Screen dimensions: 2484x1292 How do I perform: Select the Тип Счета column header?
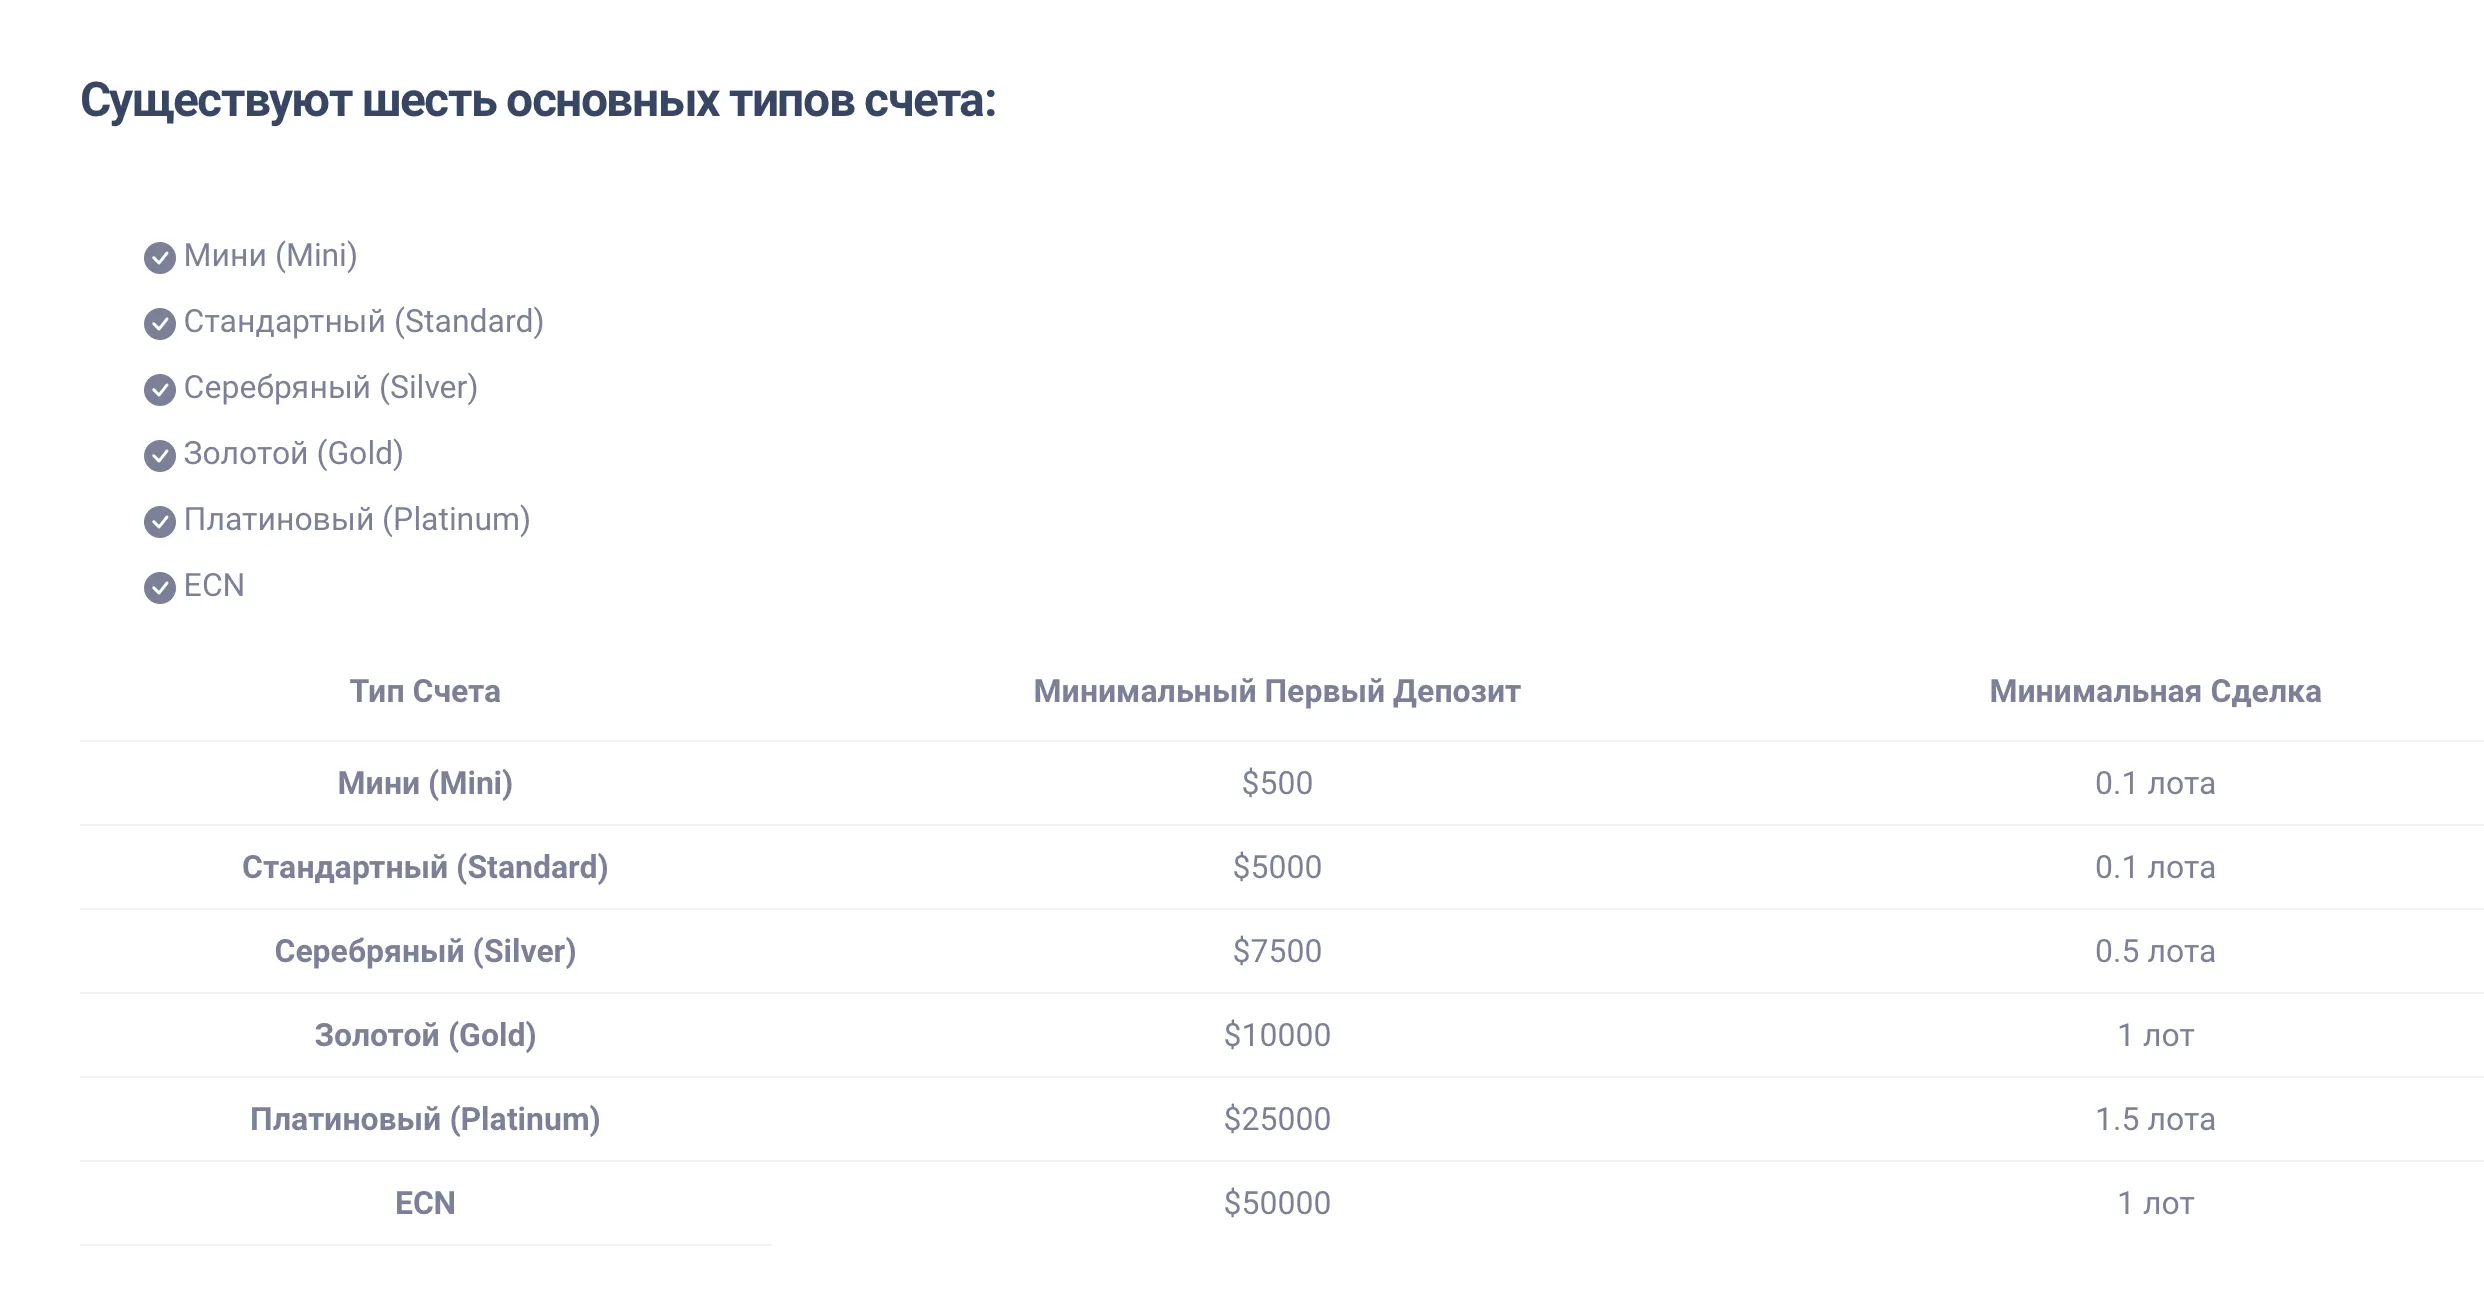425,691
